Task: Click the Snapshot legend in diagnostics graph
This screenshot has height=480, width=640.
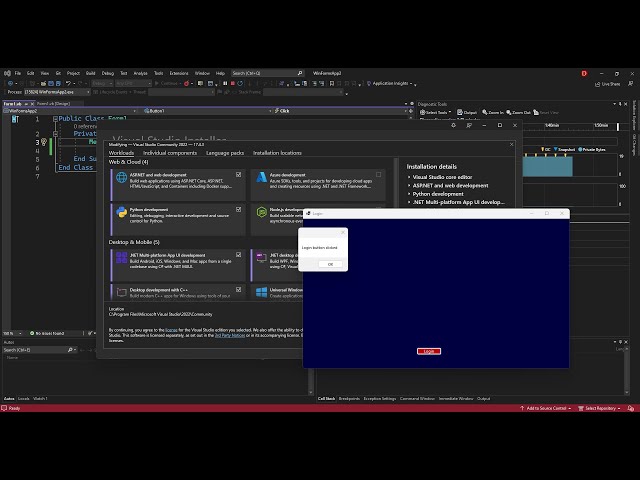Action: tap(564, 149)
